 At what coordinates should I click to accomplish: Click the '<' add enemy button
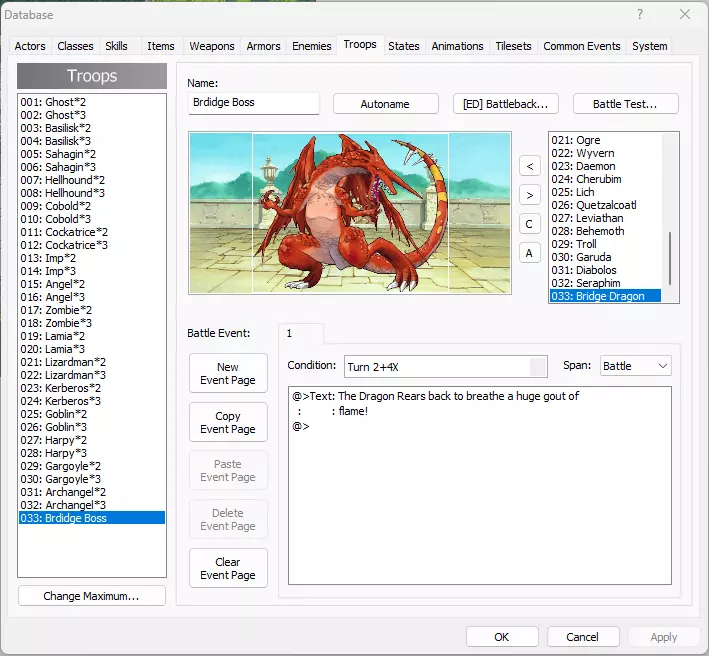[530, 165]
